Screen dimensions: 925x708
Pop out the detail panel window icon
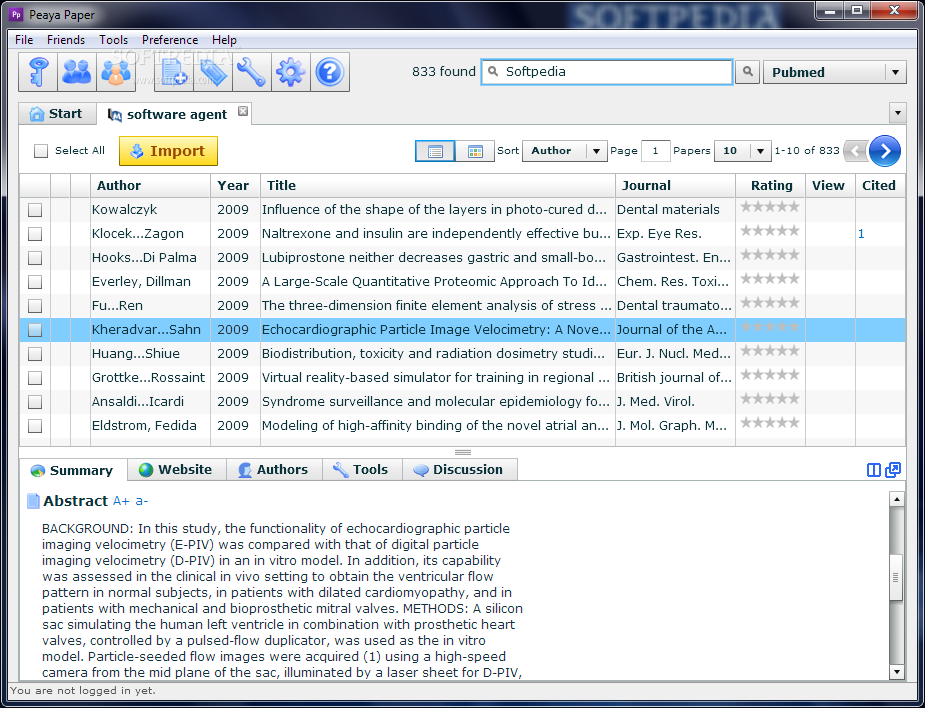click(893, 470)
